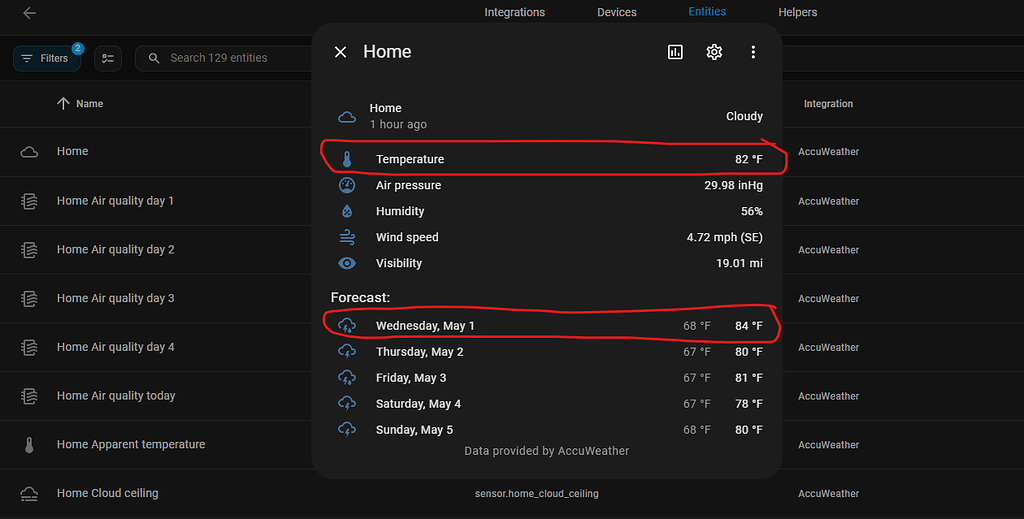Close the Home weather dialog
This screenshot has width=1024, height=519.
tap(340, 52)
